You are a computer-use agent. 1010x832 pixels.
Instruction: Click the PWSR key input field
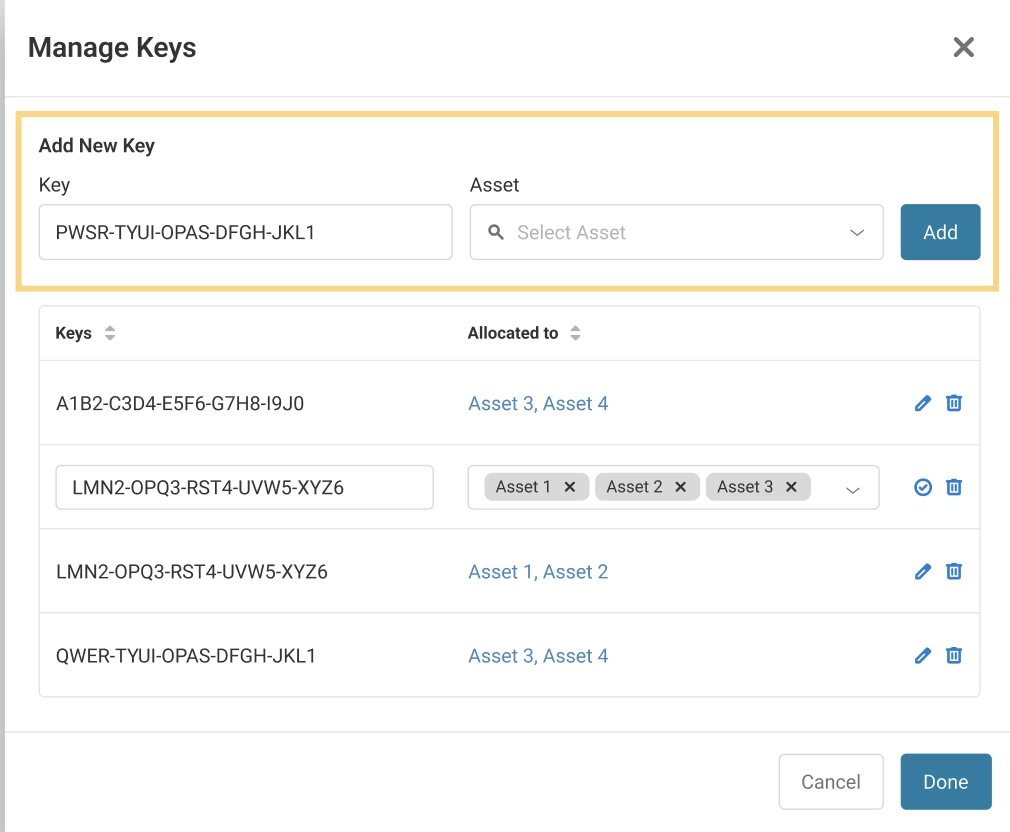[245, 232]
